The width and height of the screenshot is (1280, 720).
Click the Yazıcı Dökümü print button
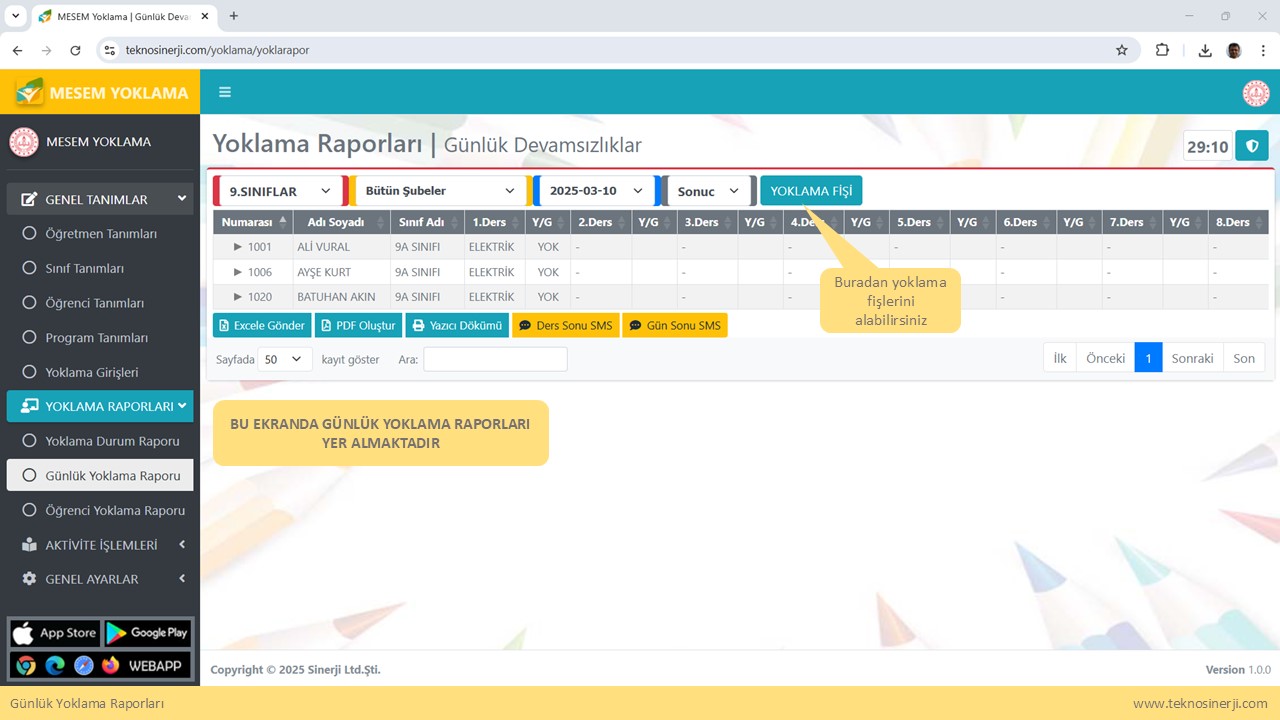click(457, 326)
